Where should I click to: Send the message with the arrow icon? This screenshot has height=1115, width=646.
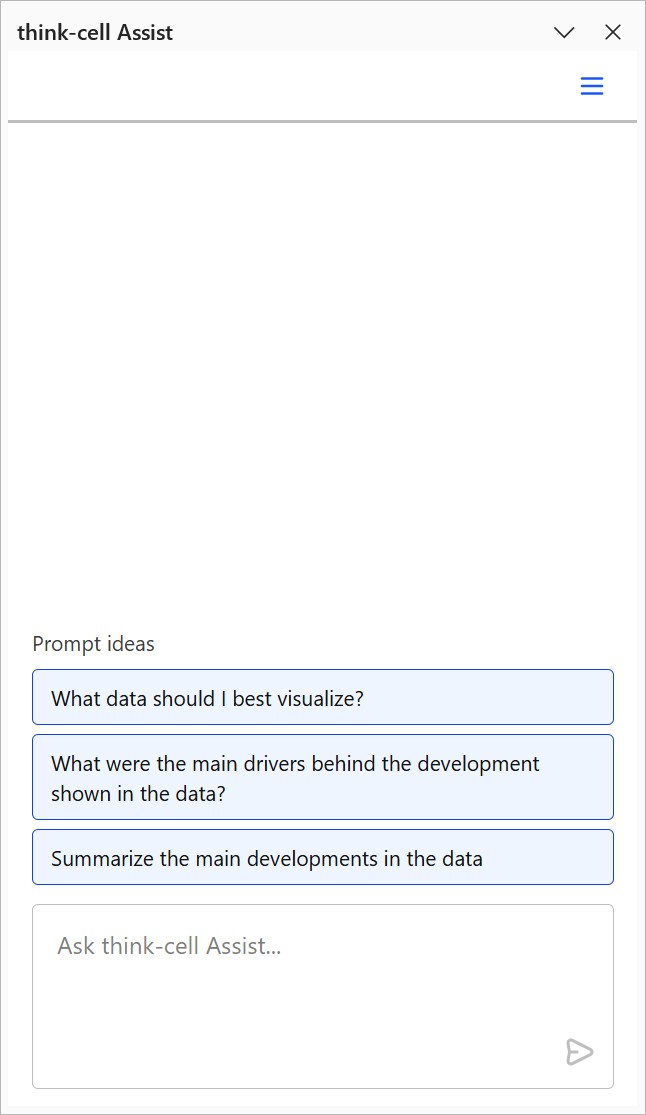coord(579,1052)
